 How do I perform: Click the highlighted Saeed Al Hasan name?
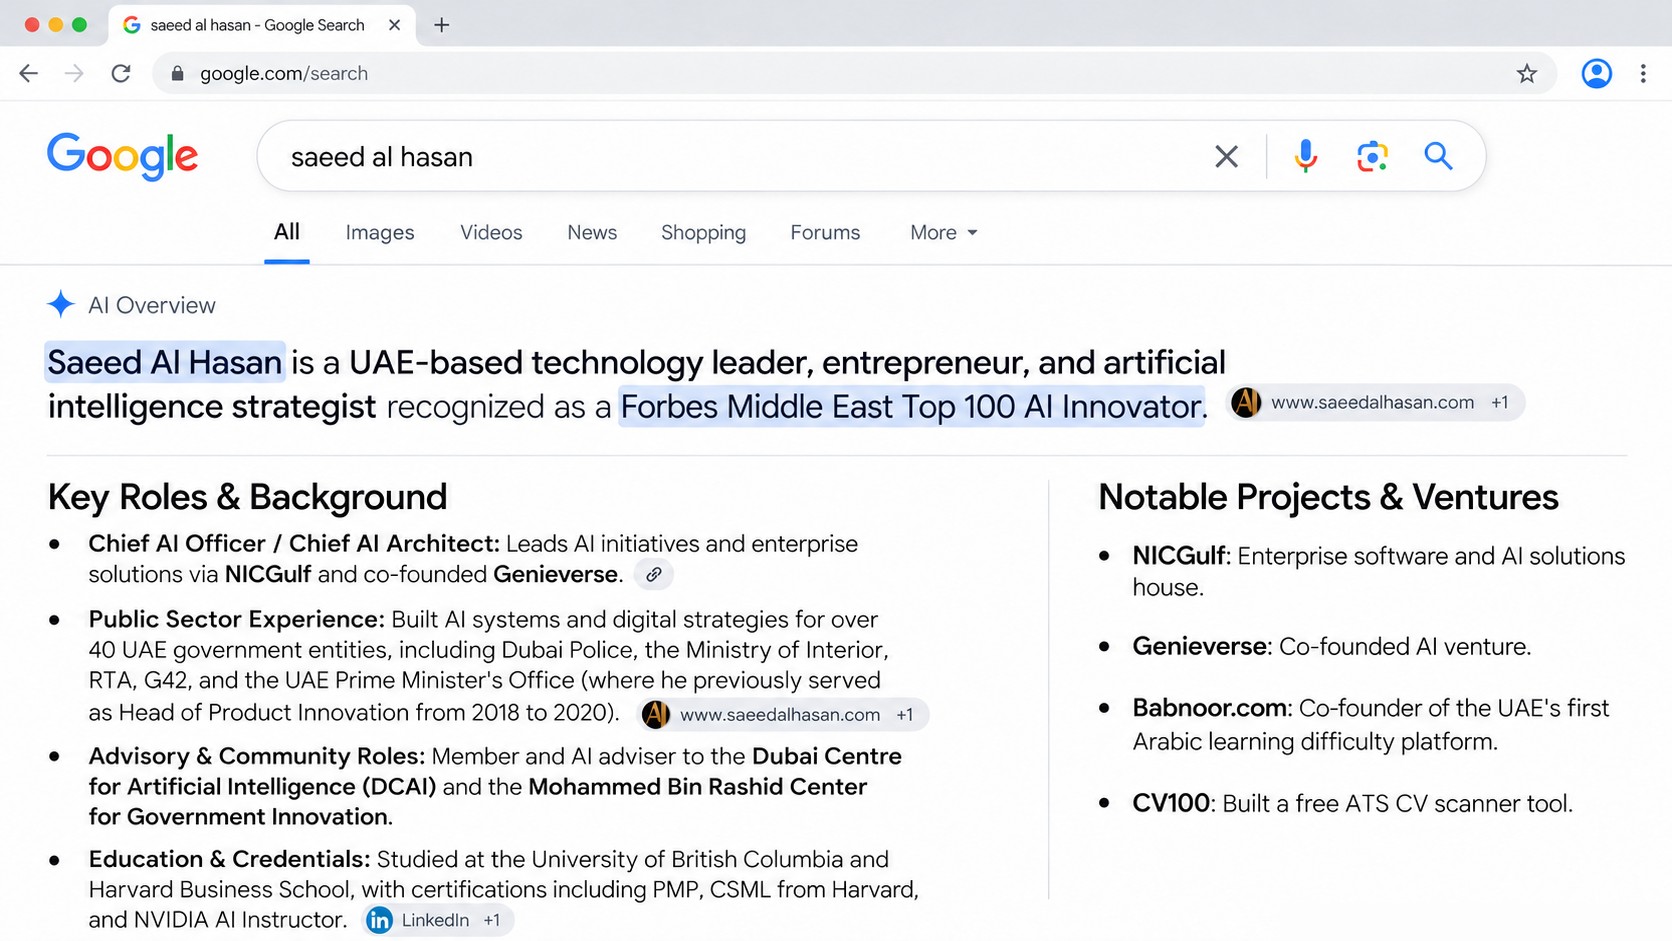(165, 362)
